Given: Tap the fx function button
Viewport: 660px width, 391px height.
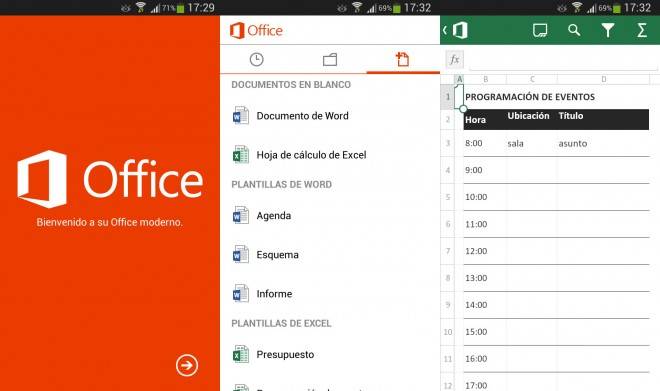Looking at the screenshot, I should pyautogui.click(x=455, y=59).
